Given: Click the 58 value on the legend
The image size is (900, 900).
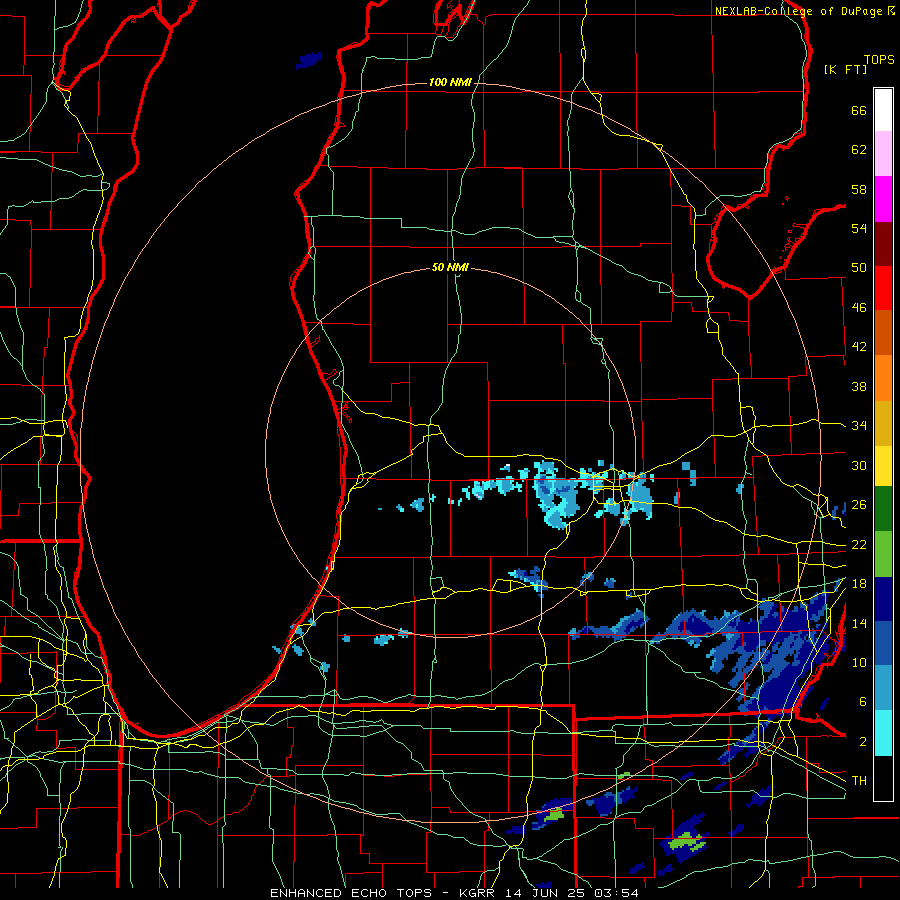Looking at the screenshot, I should [x=859, y=189].
